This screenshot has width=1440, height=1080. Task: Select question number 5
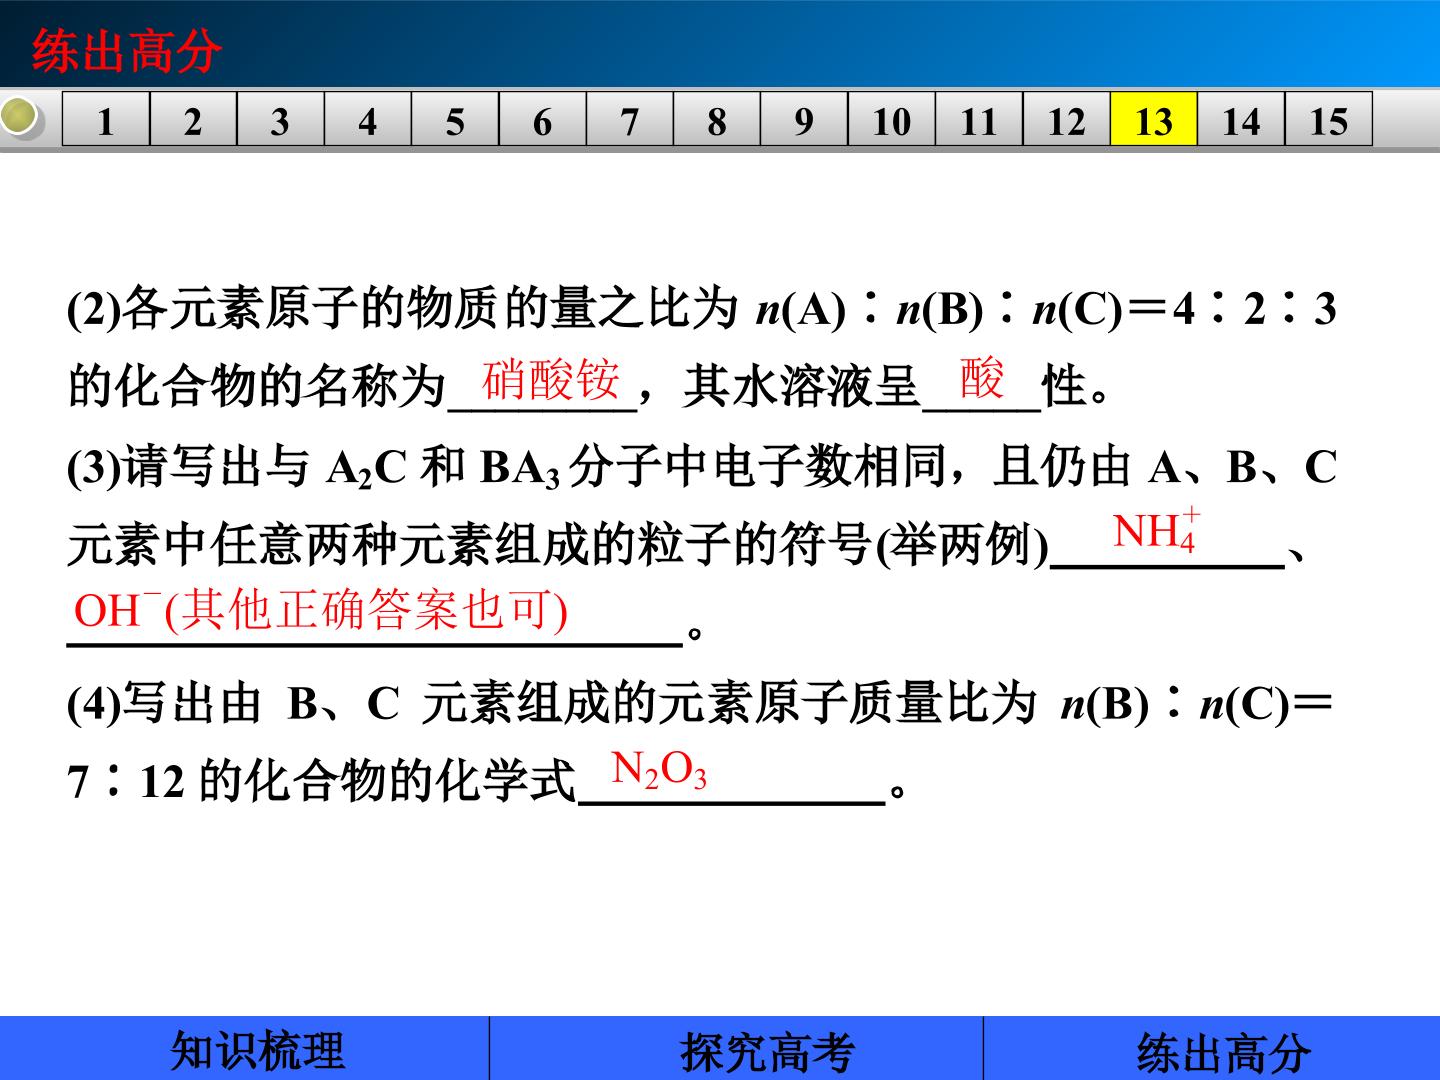[455, 120]
